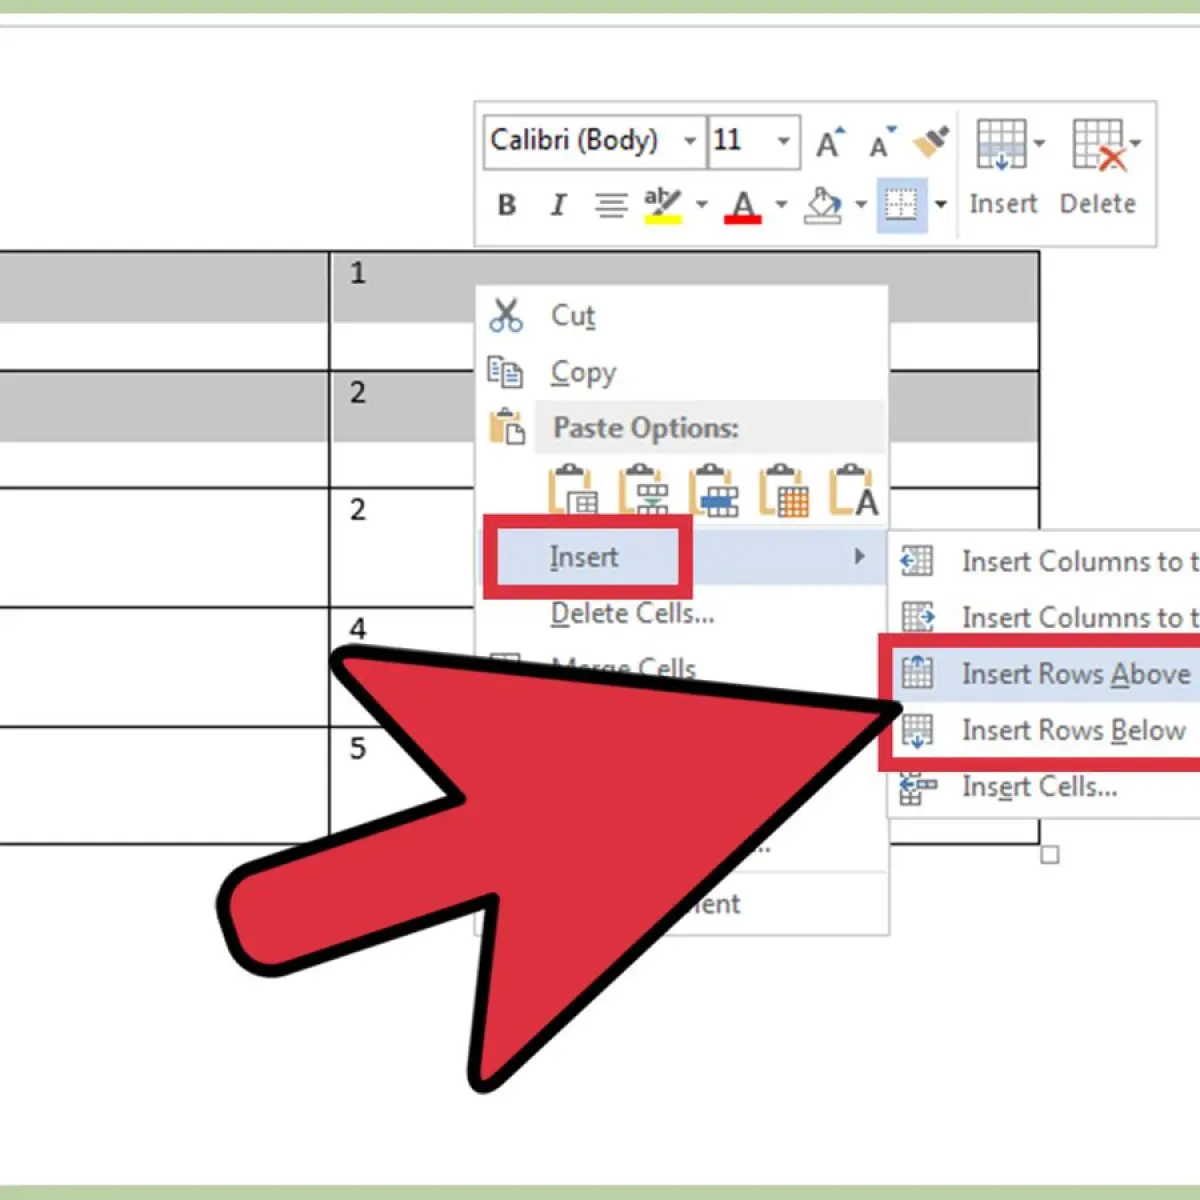The image size is (1200, 1200).
Task: Expand the highlight color dropdown arrow
Action: 702,205
